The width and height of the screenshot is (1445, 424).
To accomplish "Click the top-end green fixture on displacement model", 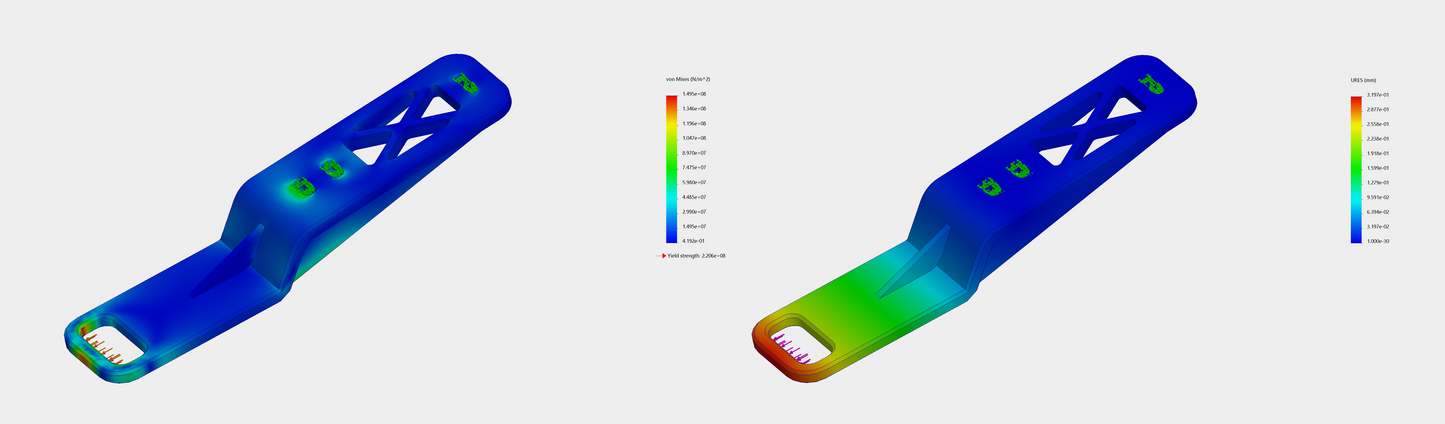I will (1154, 84).
